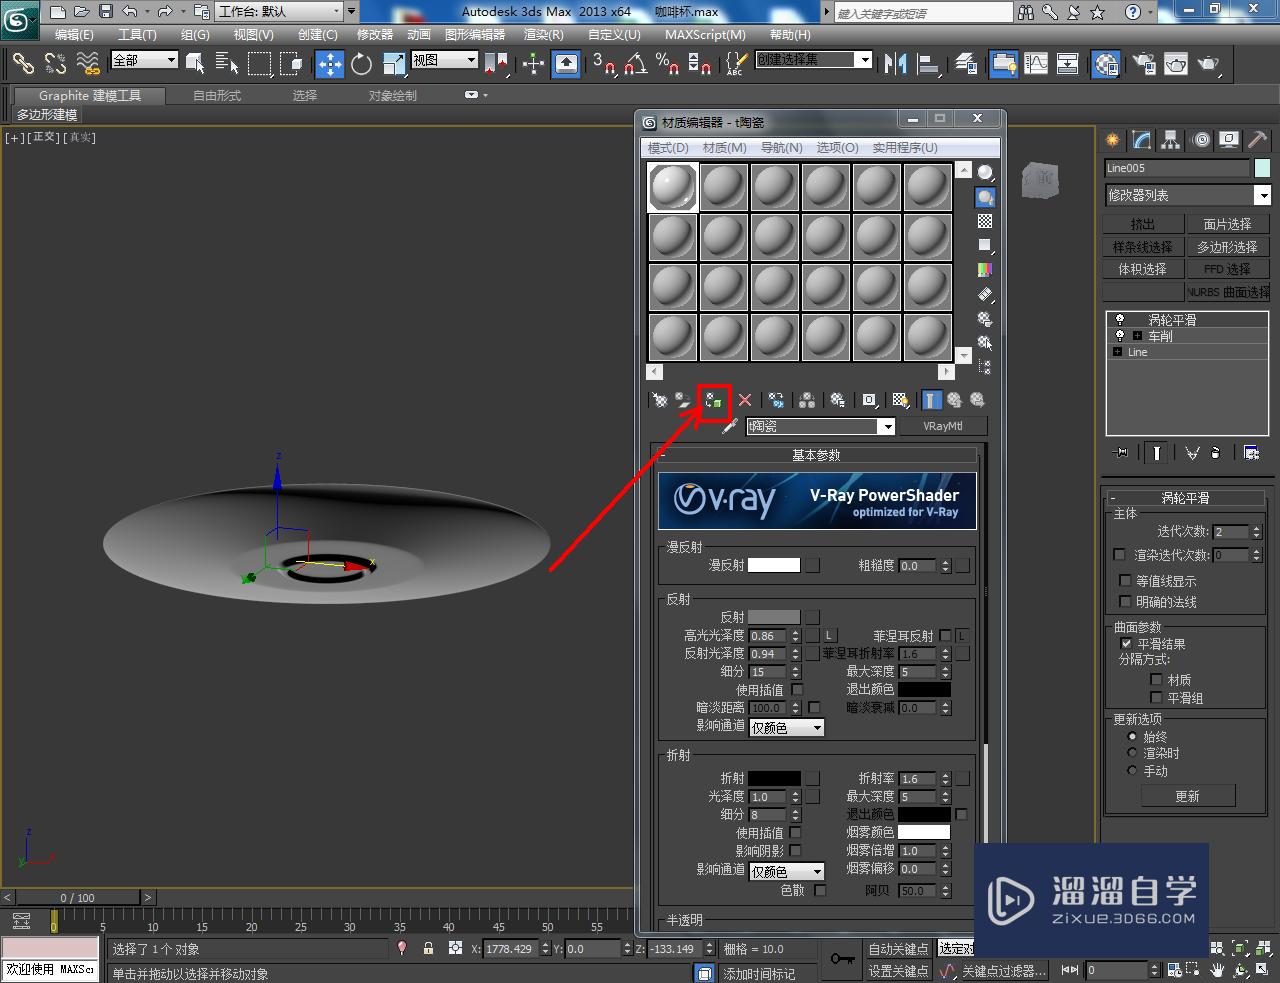Image resolution: width=1280 pixels, height=983 pixels.
Task: Uncheck the 平滑结果 checkbox
Action: click(1127, 644)
